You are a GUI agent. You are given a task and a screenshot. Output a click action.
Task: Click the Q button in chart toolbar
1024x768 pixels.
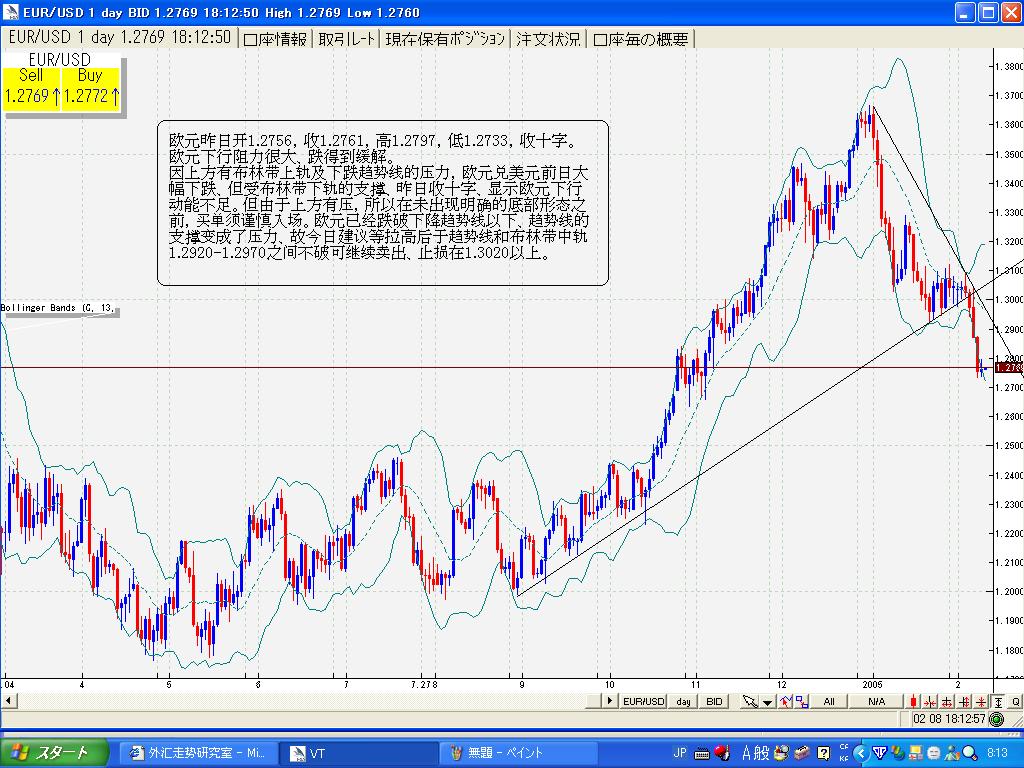1016,701
